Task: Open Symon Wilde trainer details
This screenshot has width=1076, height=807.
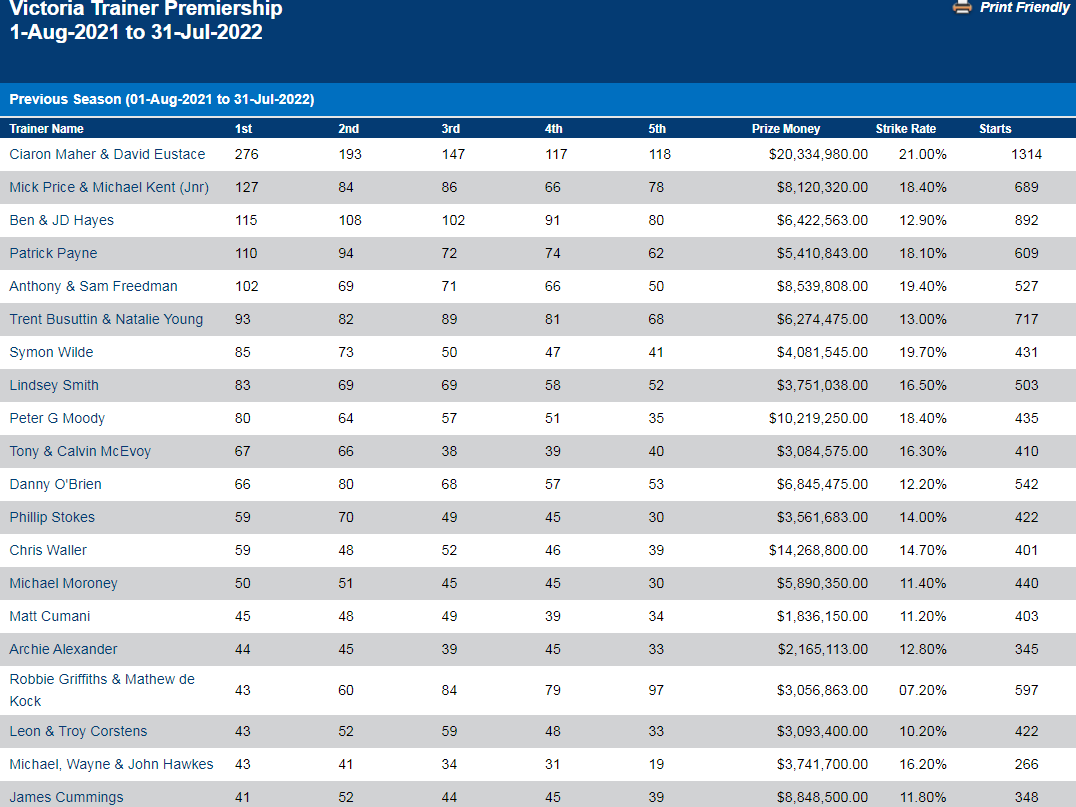Action: point(51,352)
